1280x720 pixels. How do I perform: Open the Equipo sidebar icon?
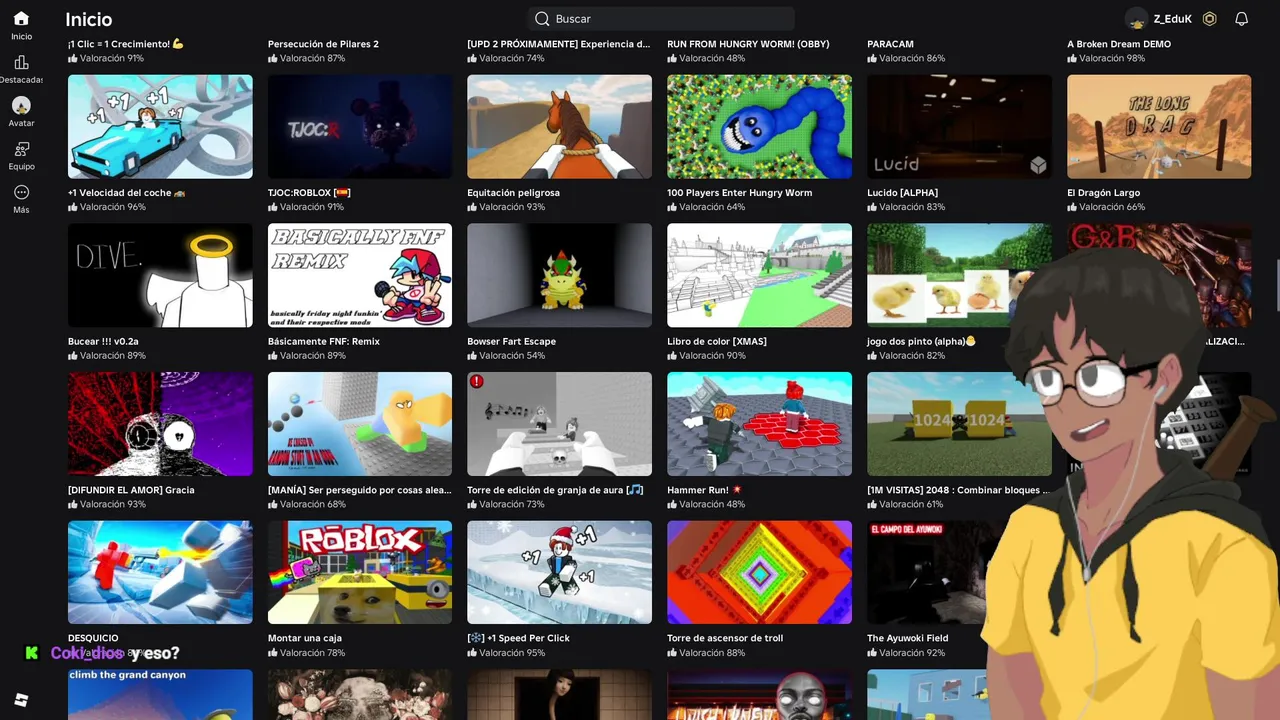click(21, 149)
